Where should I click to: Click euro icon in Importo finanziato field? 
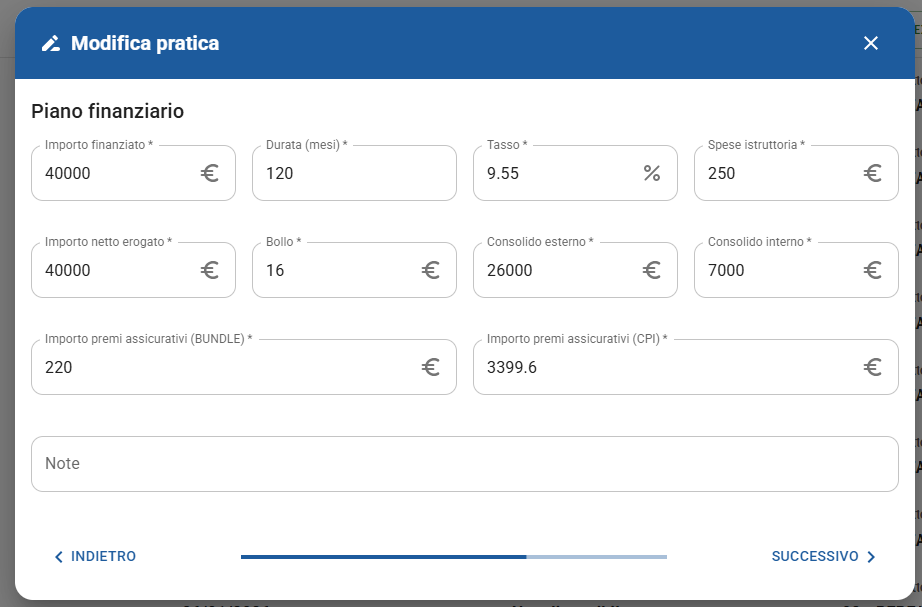coord(210,173)
